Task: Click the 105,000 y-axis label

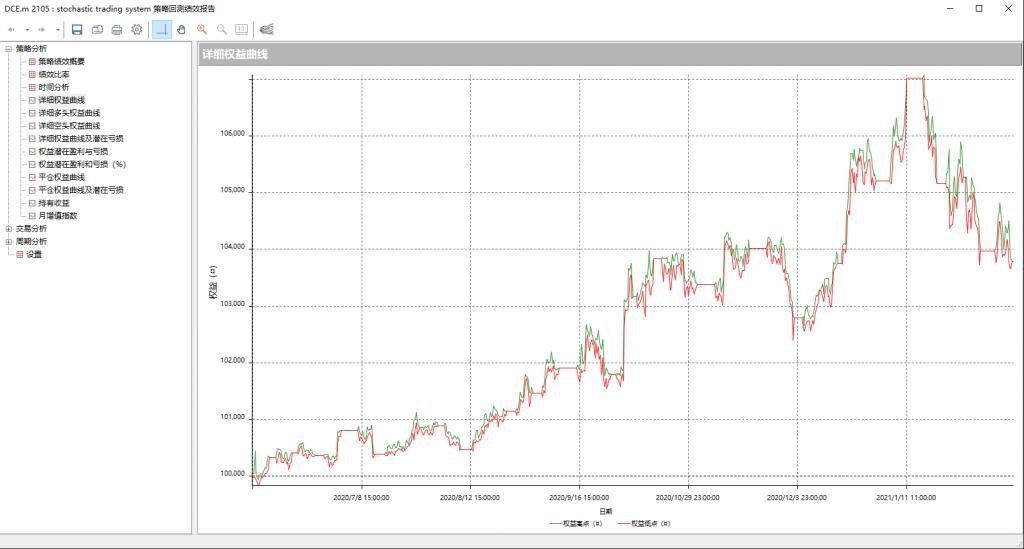Action: 232,191
